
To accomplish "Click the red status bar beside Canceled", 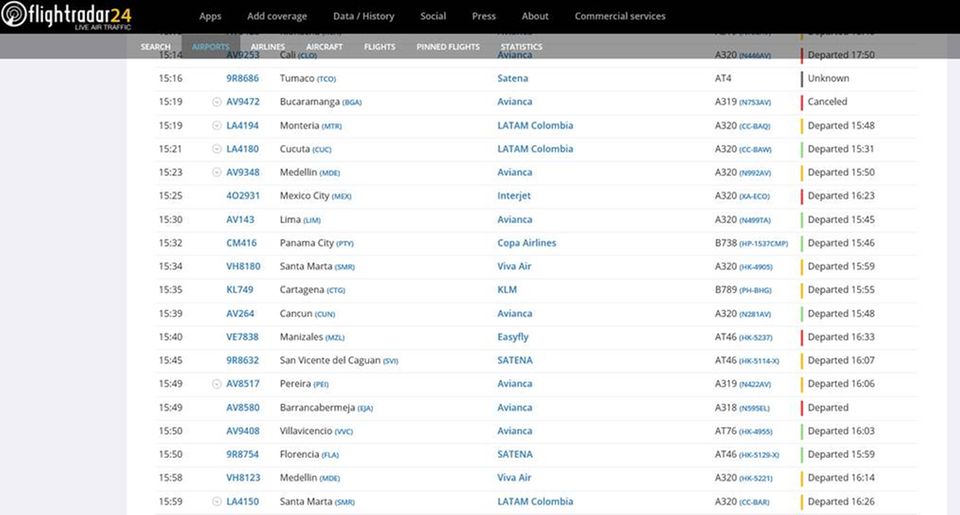I will [802, 102].
